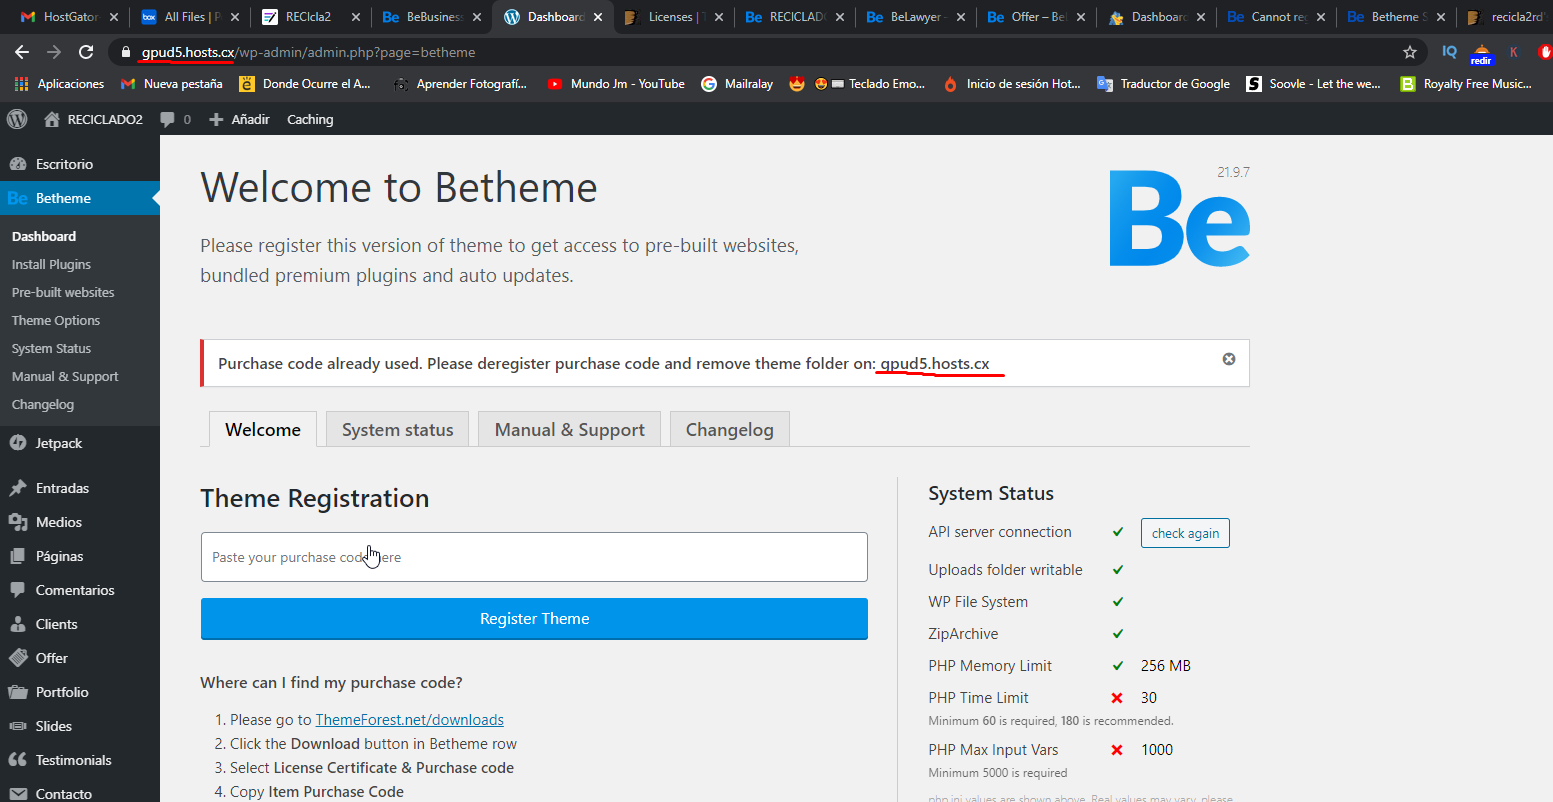Screen dimensions: 1553x802
Task: Open Comentarios menu
Action: [80, 590]
